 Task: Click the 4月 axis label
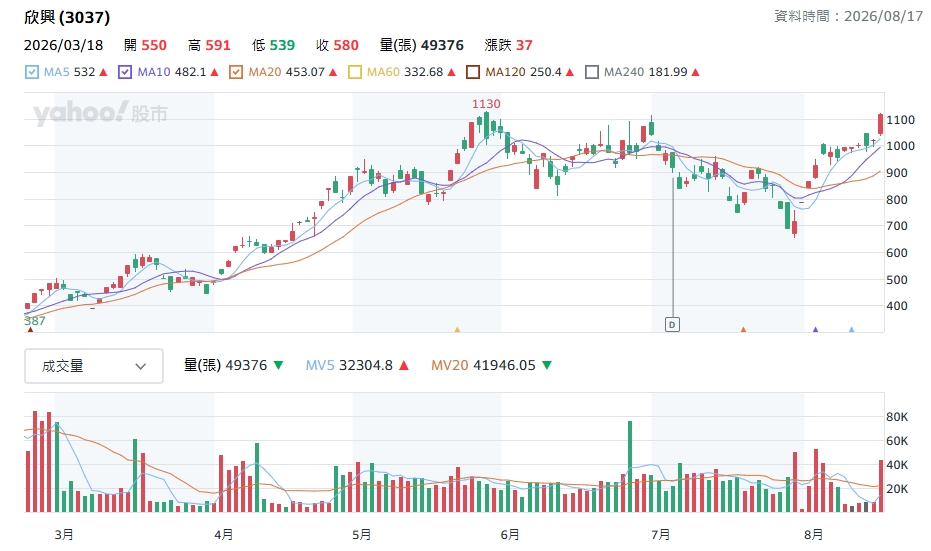click(224, 535)
